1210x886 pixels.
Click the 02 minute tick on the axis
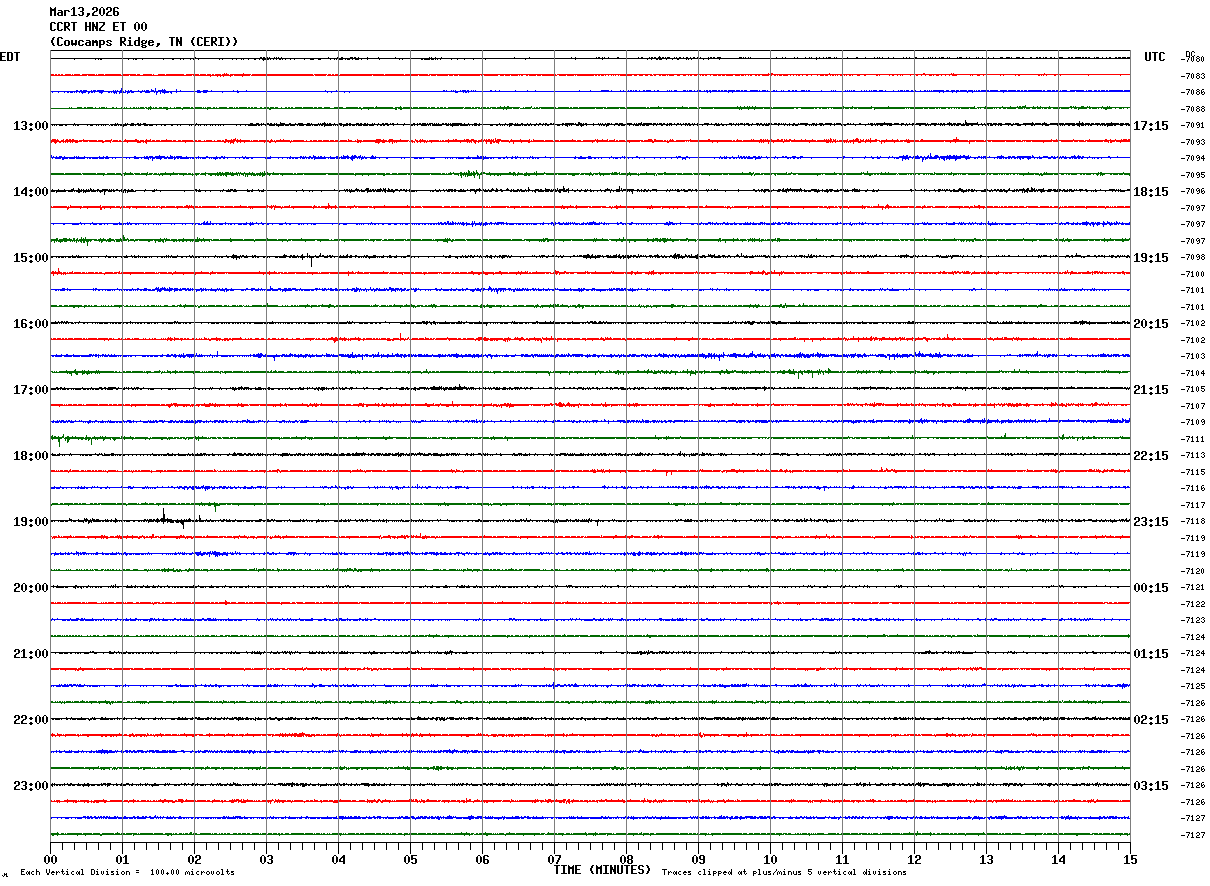pyautogui.click(x=194, y=859)
